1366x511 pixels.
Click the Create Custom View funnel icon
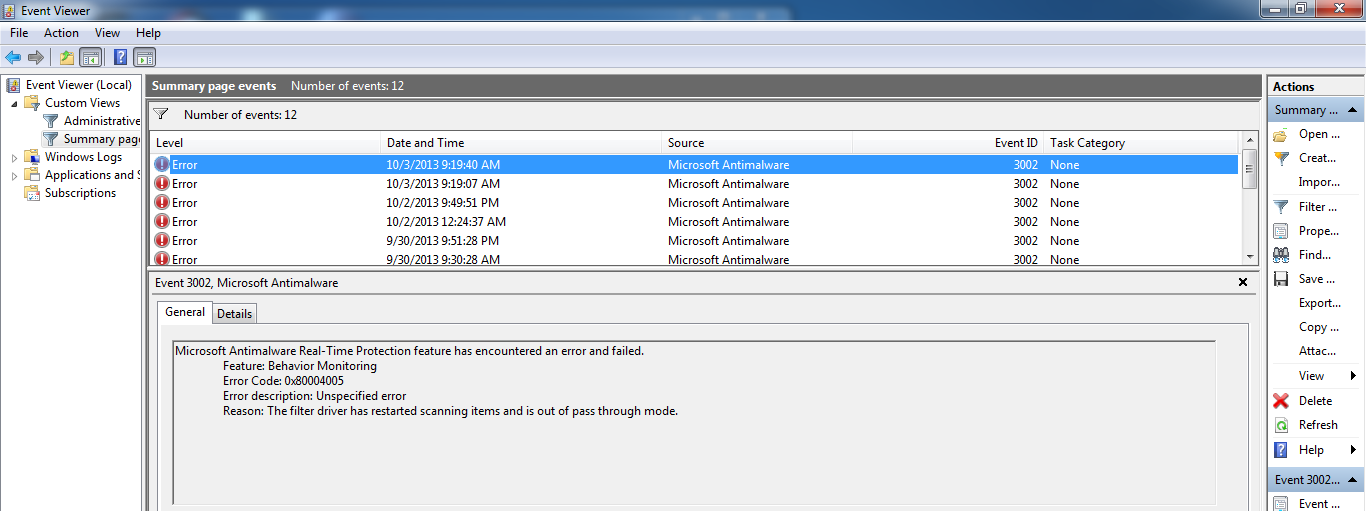coord(1281,158)
